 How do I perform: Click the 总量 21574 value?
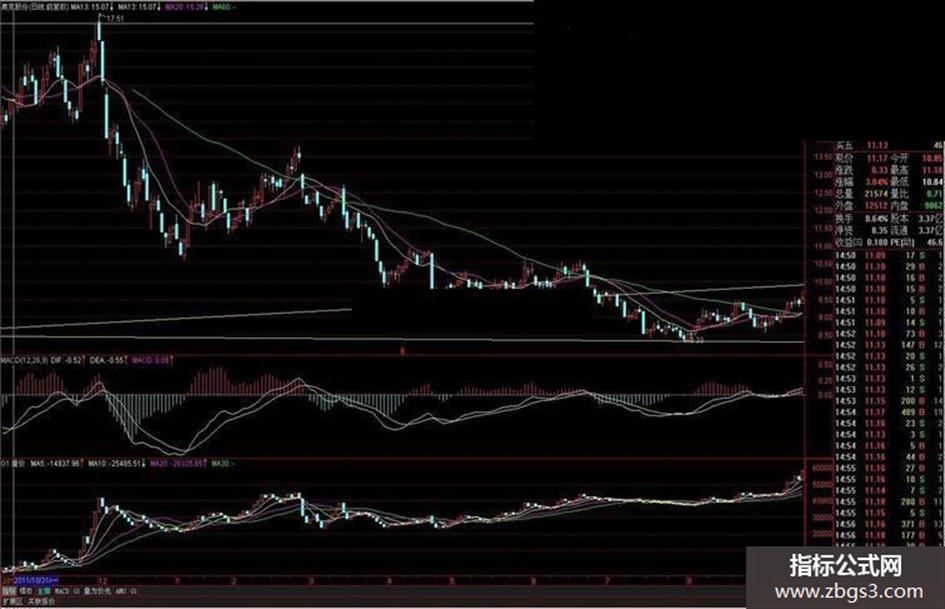pyautogui.click(x=875, y=194)
